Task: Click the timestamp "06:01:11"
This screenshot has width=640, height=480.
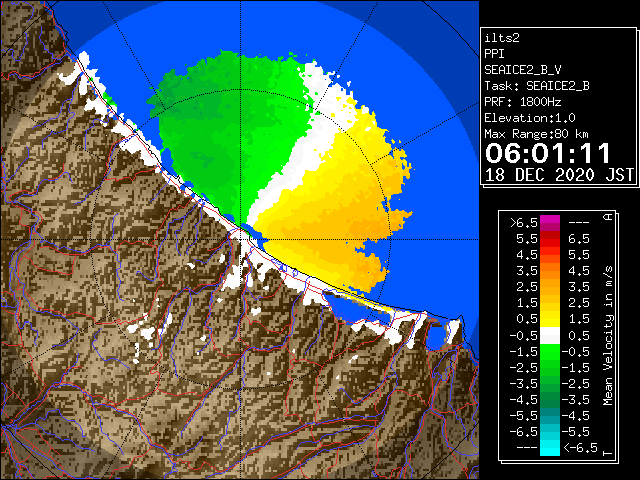Action: [548, 153]
